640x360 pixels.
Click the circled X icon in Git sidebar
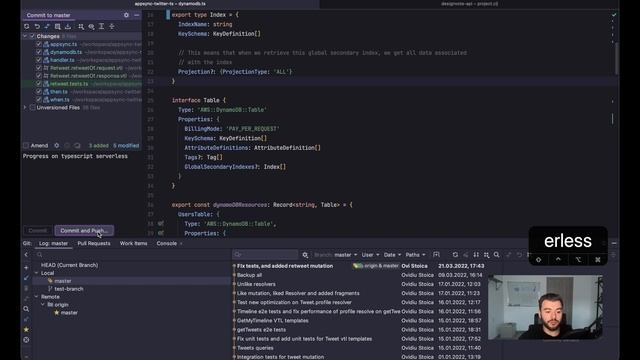26,340
